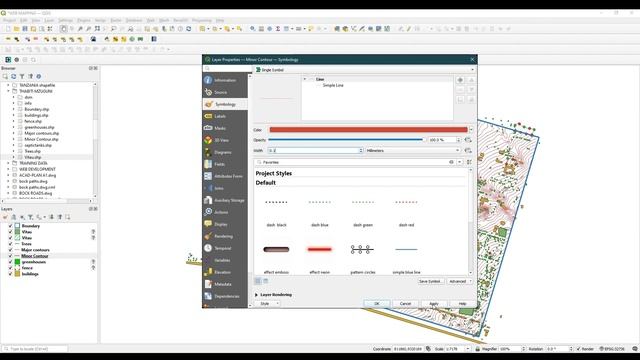
Task: Toggle visibility of Boundary layer
Action: point(10,226)
